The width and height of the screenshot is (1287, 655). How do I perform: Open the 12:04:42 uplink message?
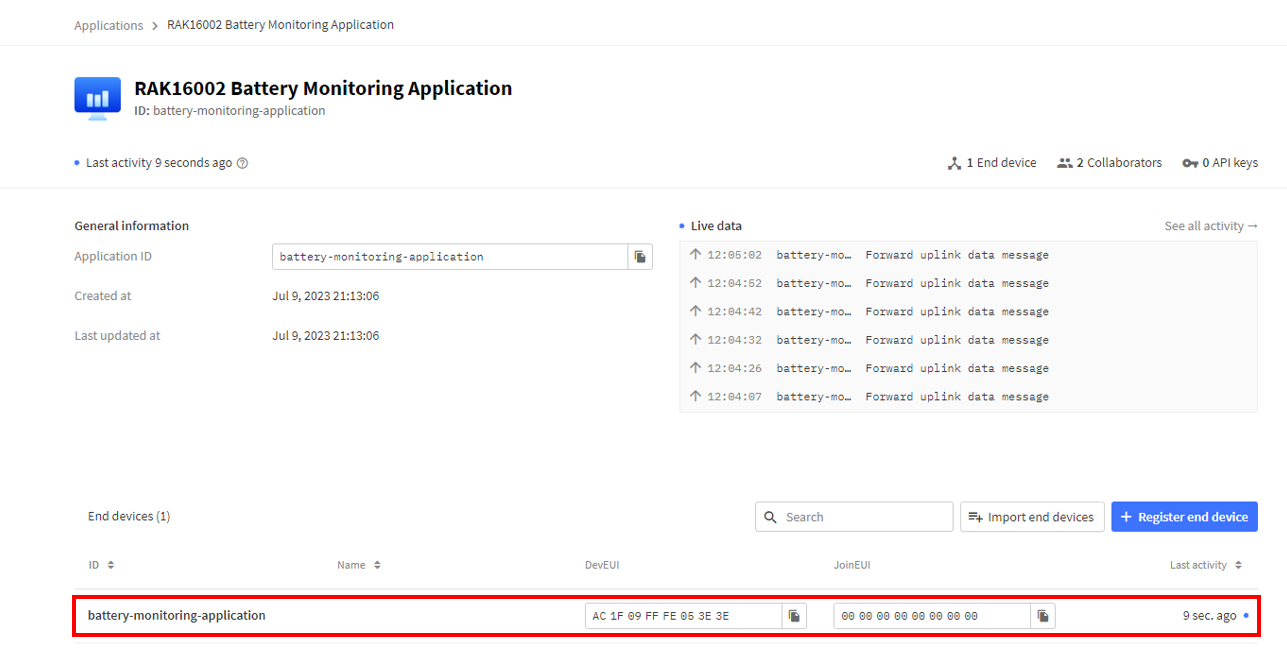point(968,312)
